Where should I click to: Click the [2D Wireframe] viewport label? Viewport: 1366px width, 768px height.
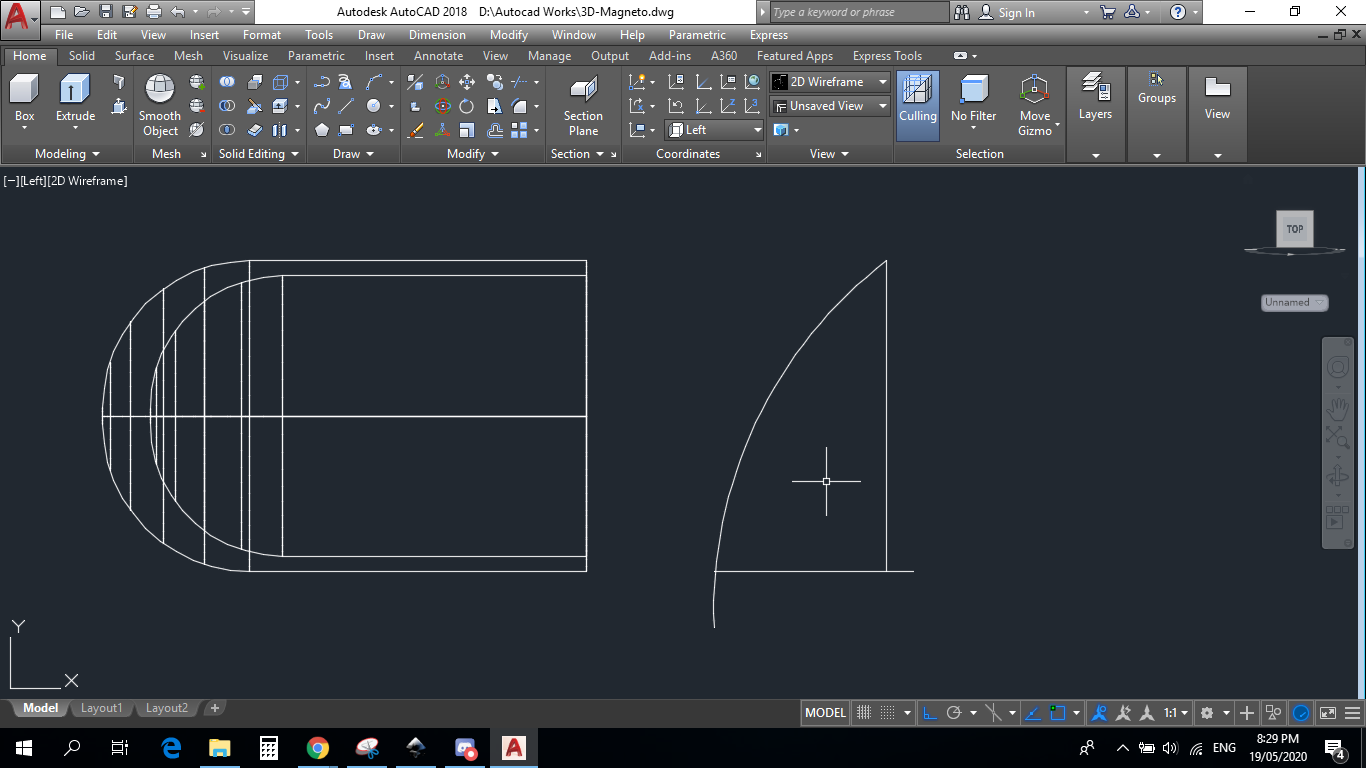(x=87, y=181)
